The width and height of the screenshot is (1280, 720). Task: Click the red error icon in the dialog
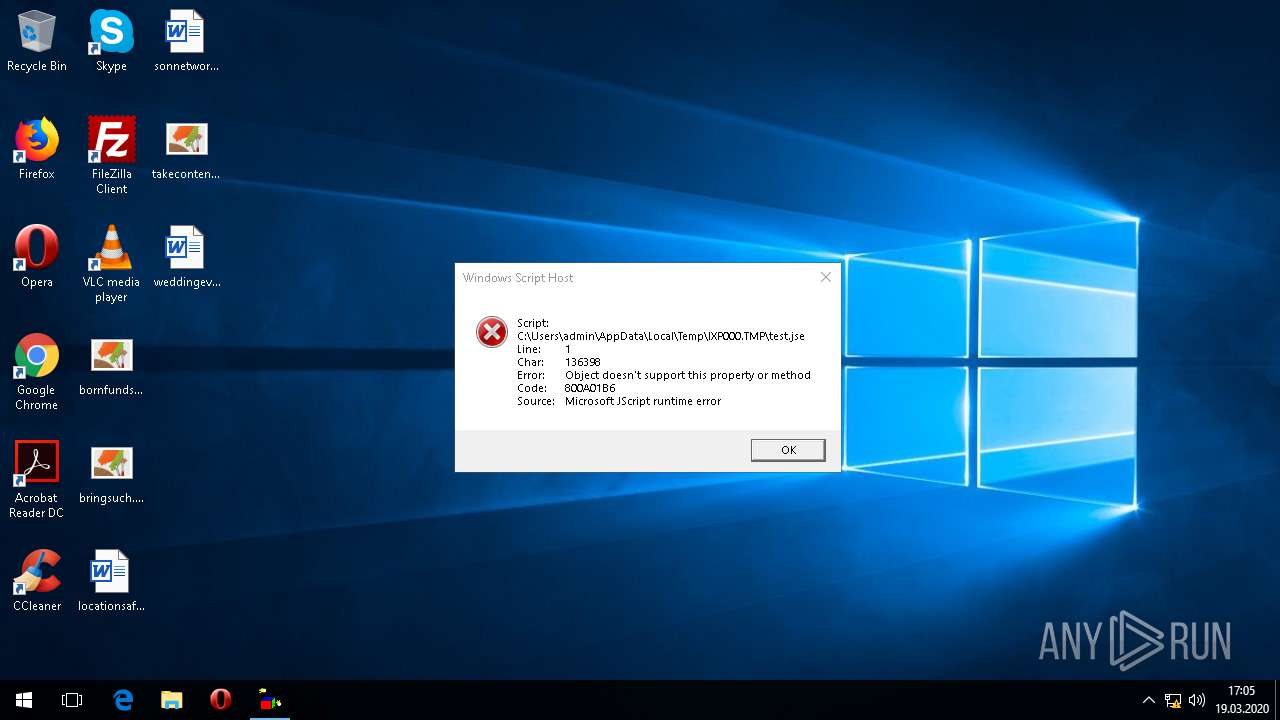[492, 332]
